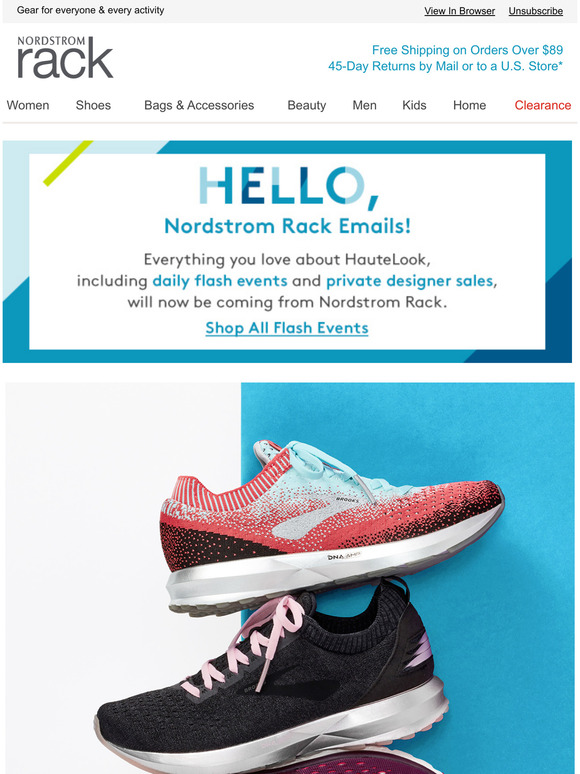Viewport: 580px width, 774px height.
Task: Open the Home category
Action: 469,105
